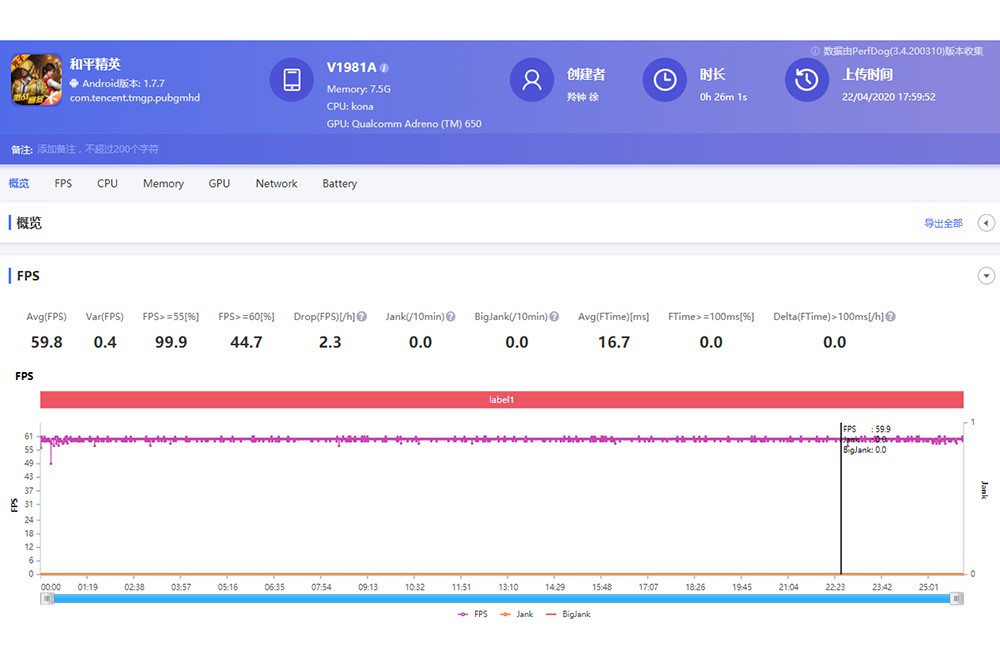The height and width of the screenshot is (666, 1000).
Task: Click the info icon beside V1981A
Action: tap(385, 68)
